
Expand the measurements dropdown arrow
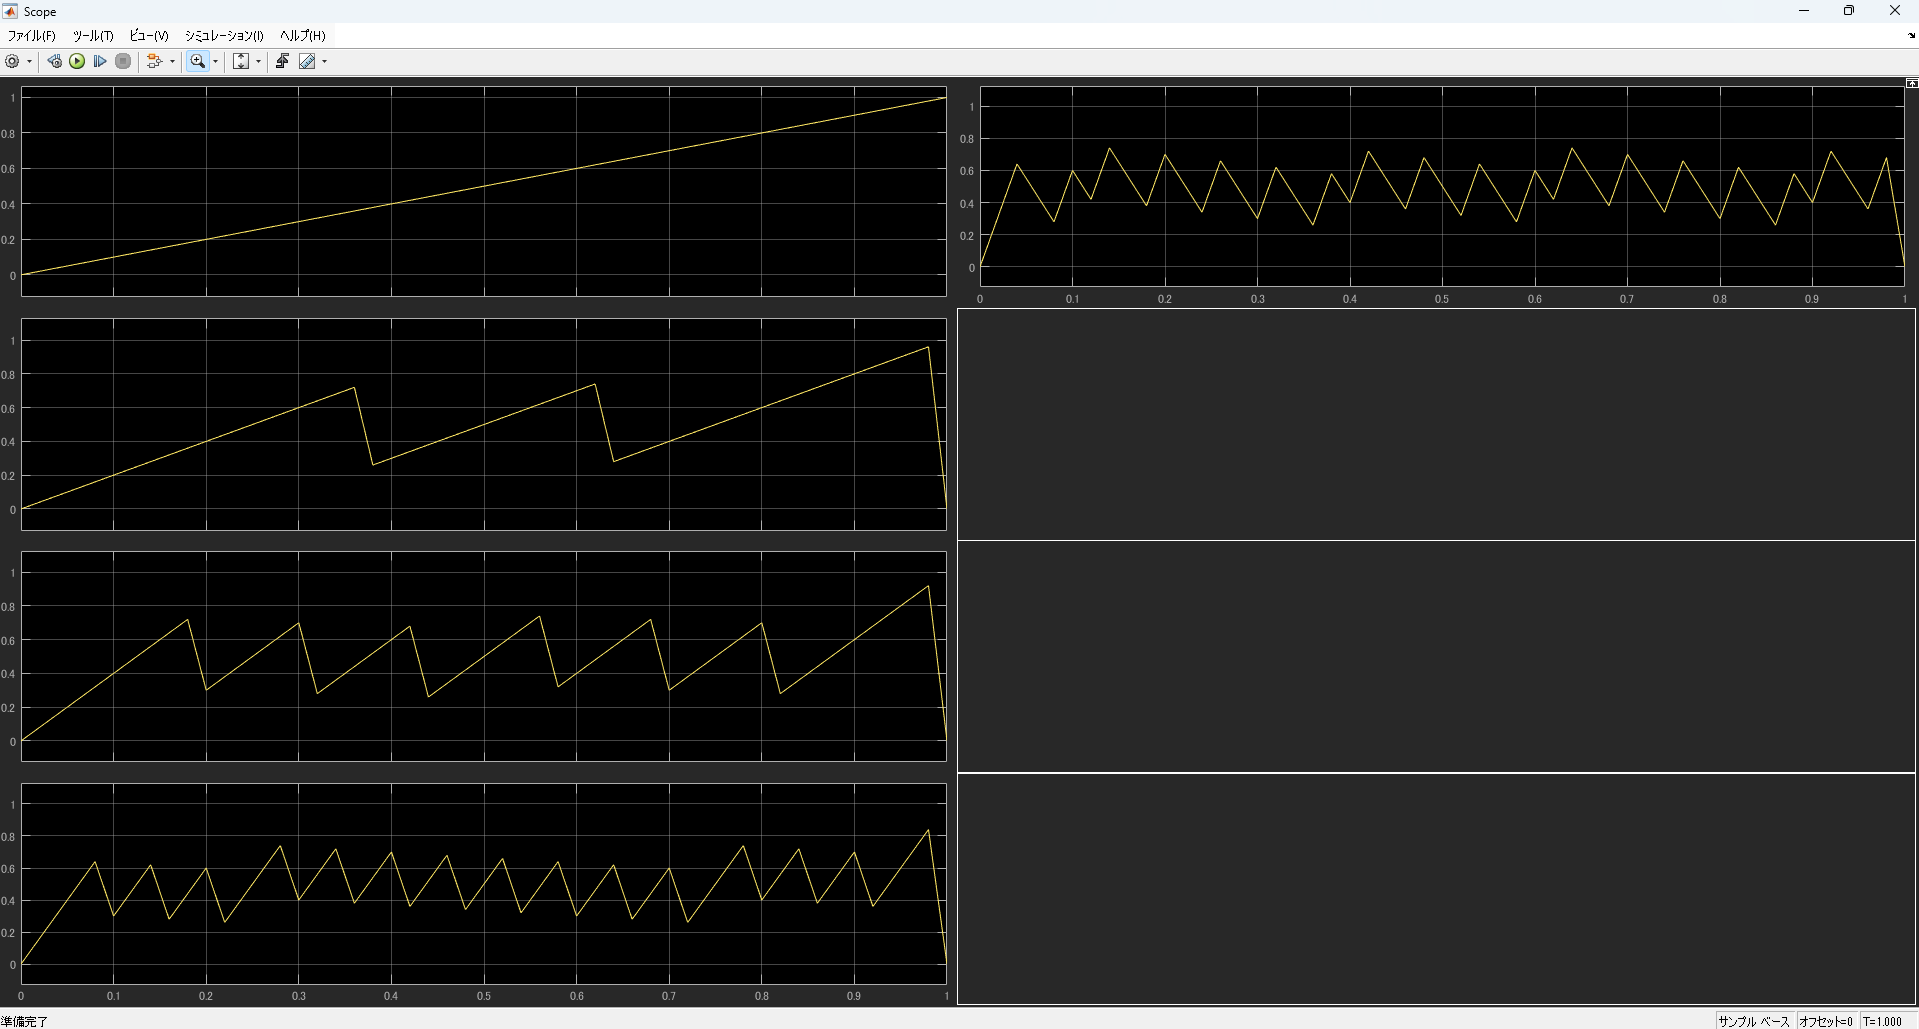(x=324, y=62)
